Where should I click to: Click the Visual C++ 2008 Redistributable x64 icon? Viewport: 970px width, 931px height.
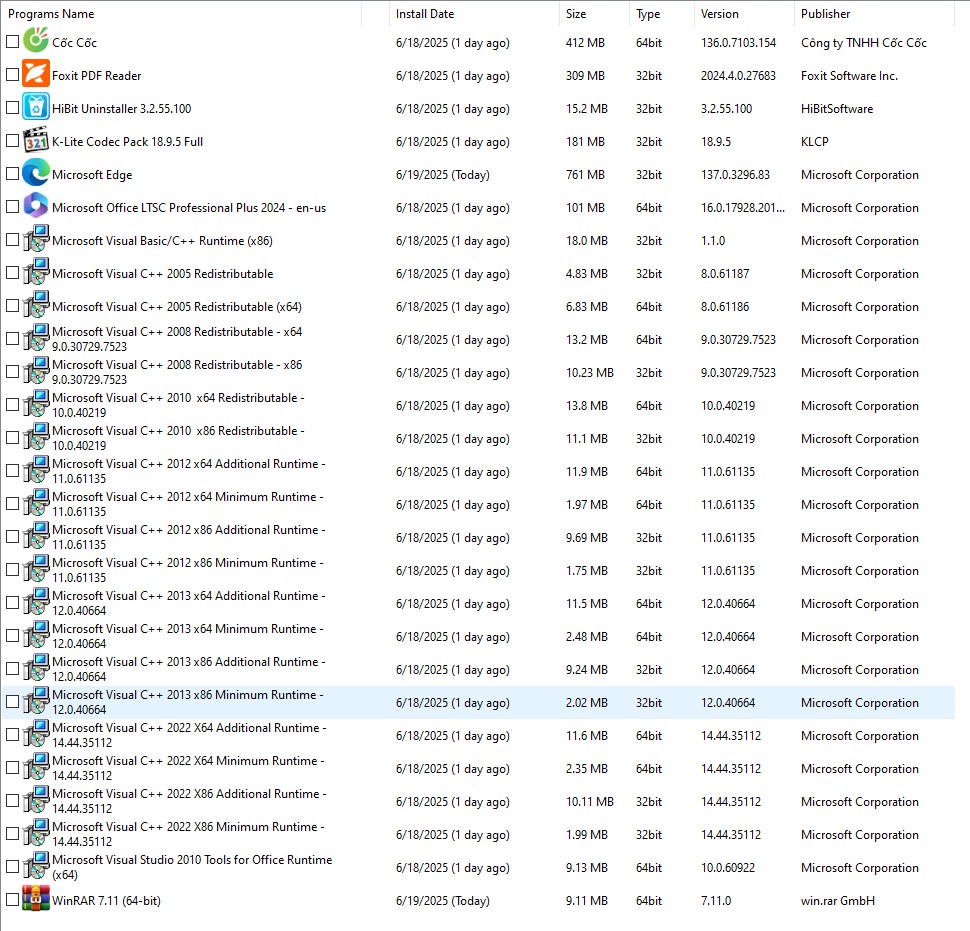tap(36, 338)
